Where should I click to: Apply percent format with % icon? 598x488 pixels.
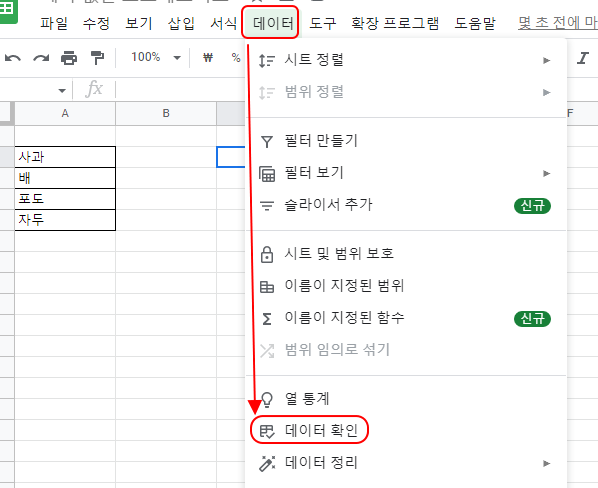tap(236, 58)
